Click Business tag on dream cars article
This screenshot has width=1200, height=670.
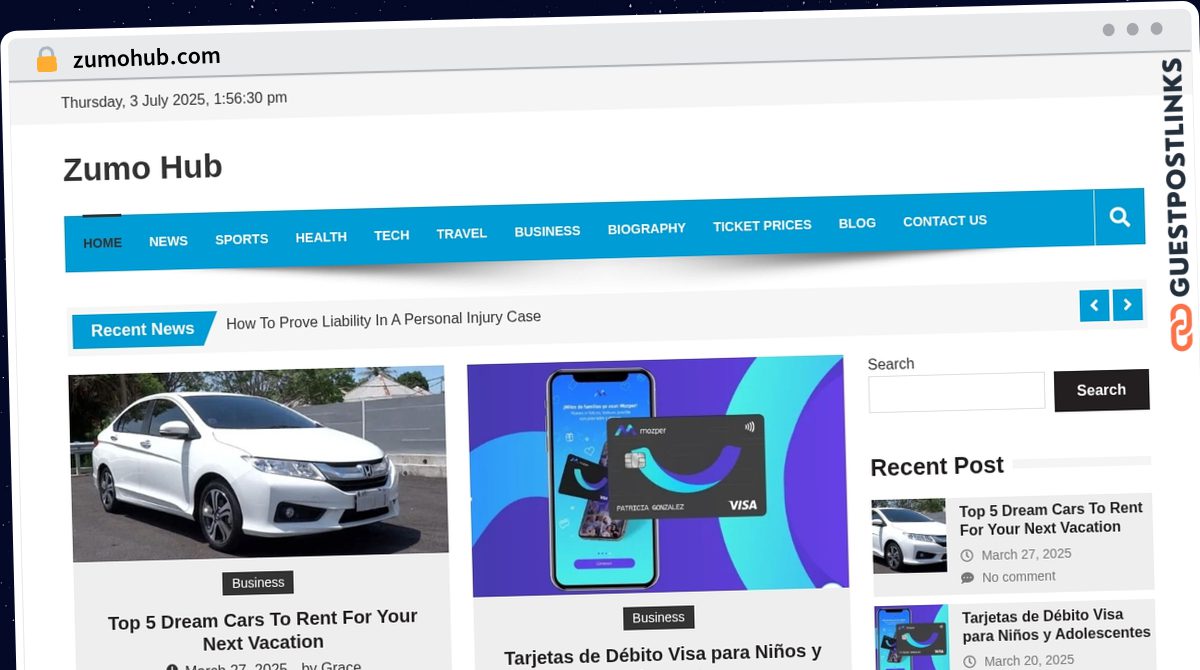pyautogui.click(x=258, y=583)
